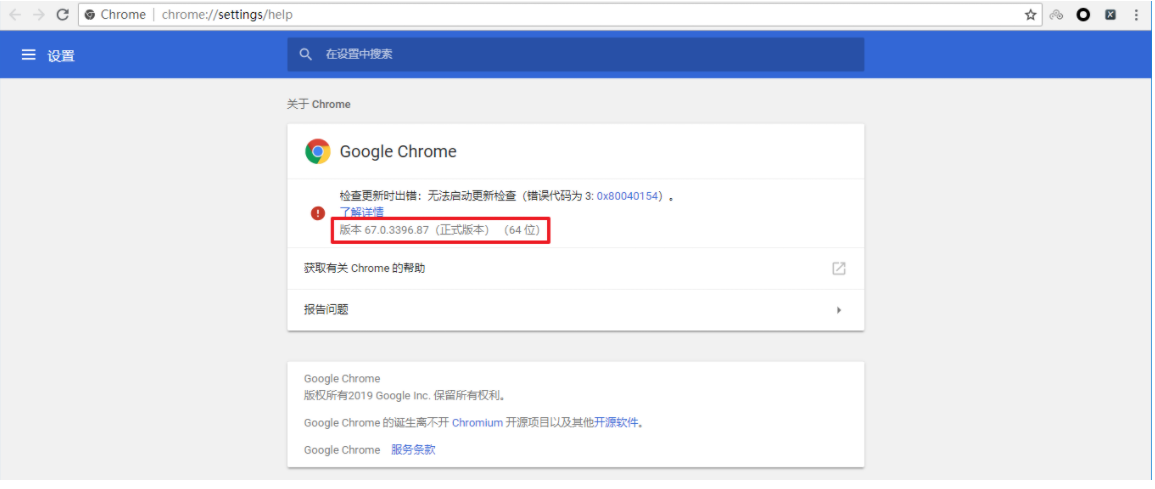Open the 服务条款 link
Viewport: 1155px width, 489px height.
(413, 450)
